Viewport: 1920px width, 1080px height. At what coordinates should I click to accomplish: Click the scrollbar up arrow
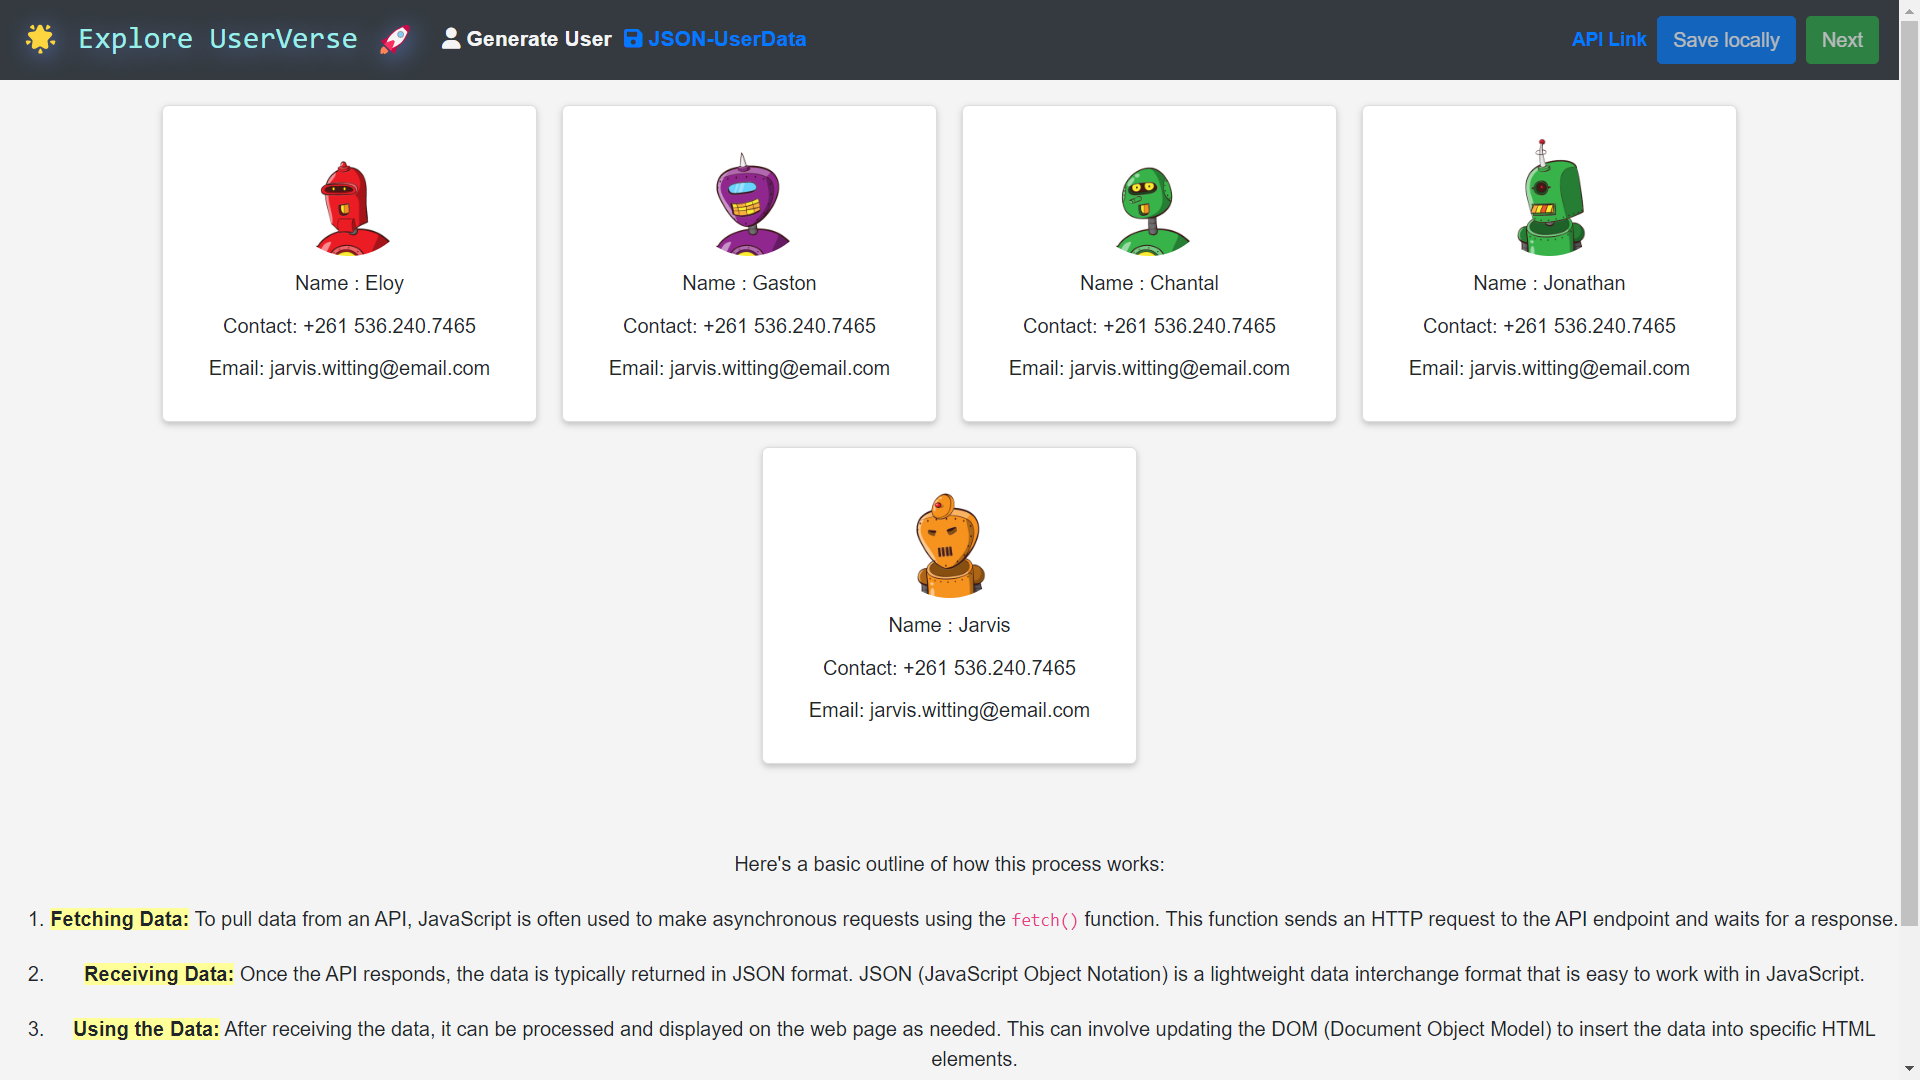tap(1908, 11)
